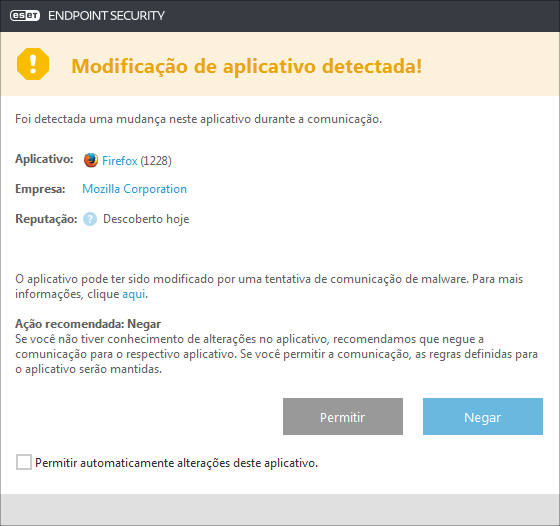Click the yellow warning exclamation icon

(33, 64)
